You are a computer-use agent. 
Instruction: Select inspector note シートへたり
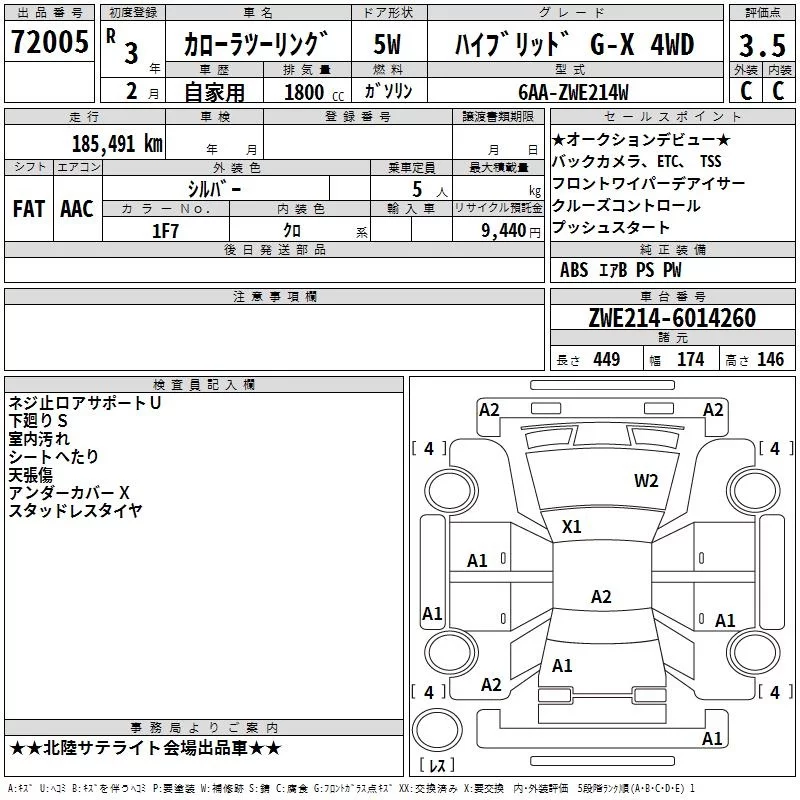pyautogui.click(x=53, y=457)
